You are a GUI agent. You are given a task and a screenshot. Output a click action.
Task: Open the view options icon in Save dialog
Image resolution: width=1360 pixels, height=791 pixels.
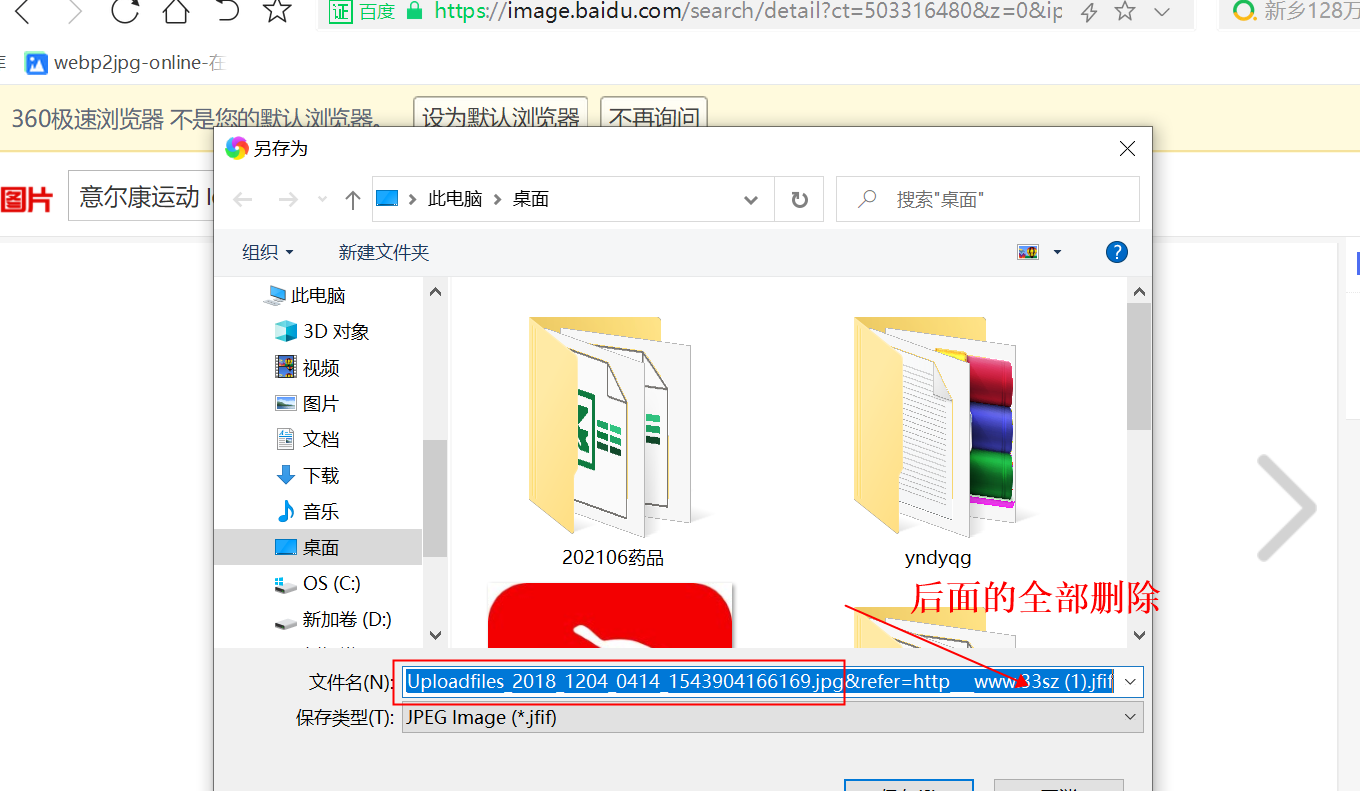pos(1029,252)
